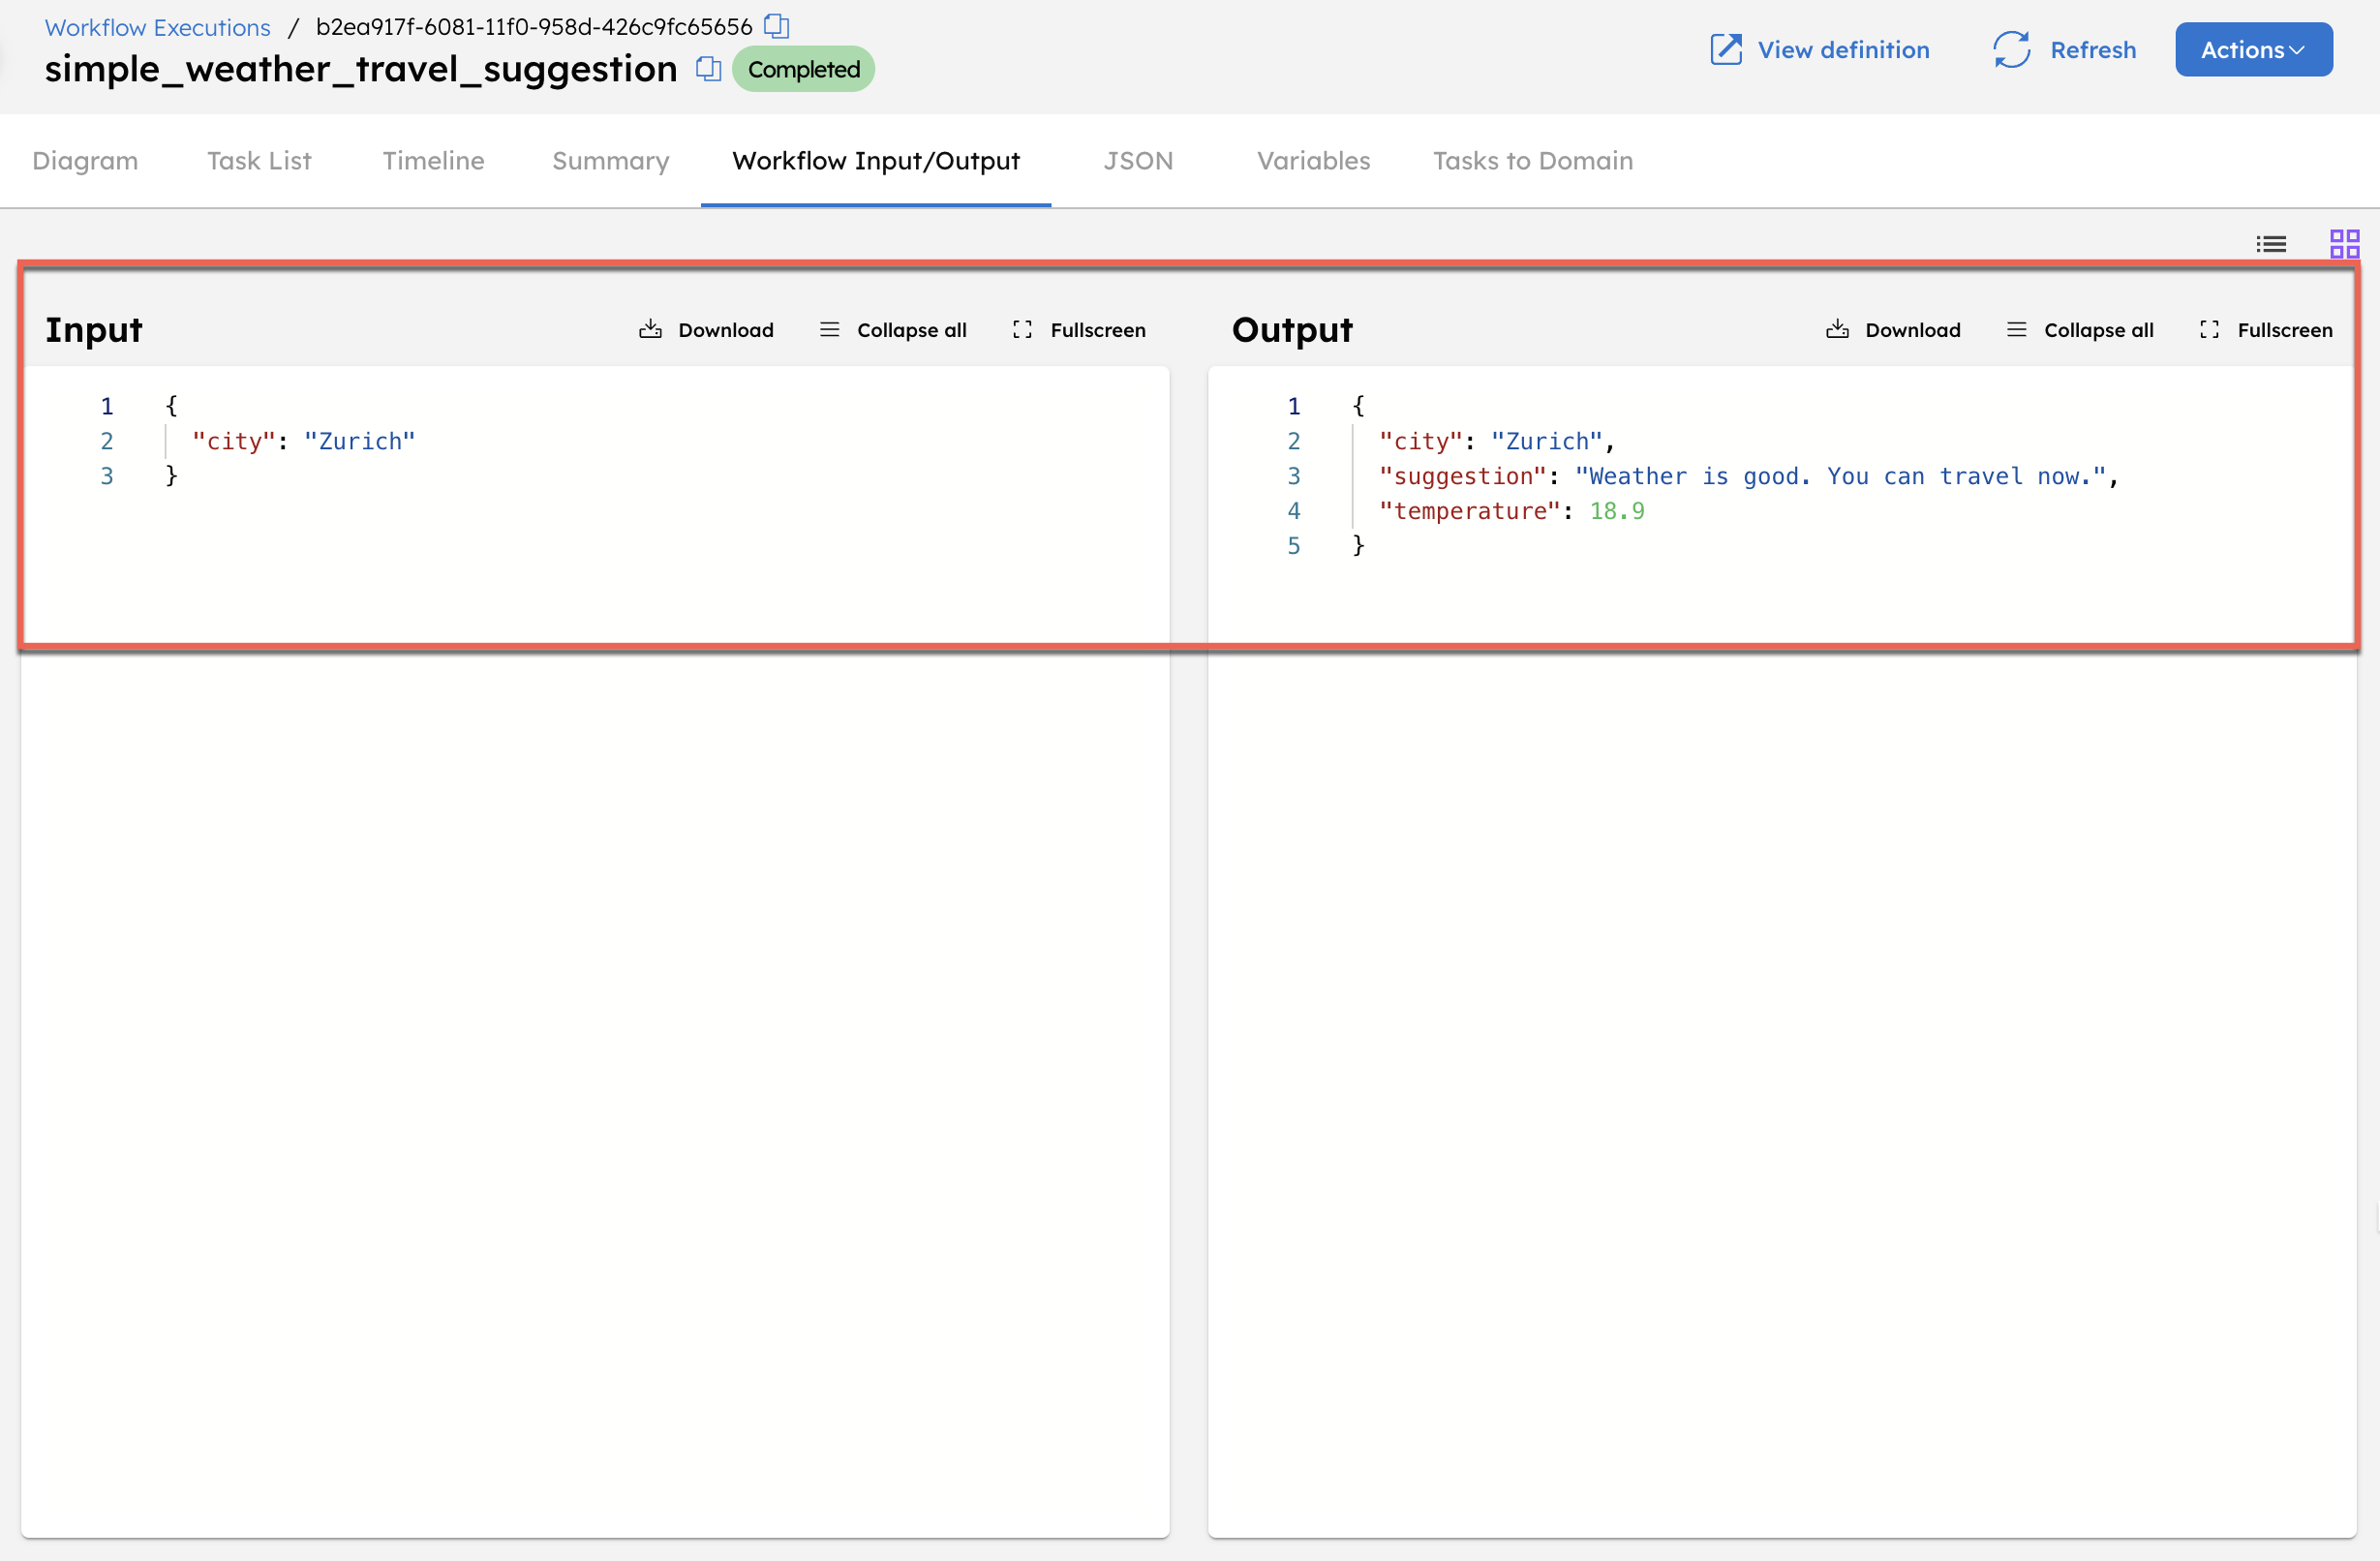Click the closing brace on Output line 5

(1358, 545)
